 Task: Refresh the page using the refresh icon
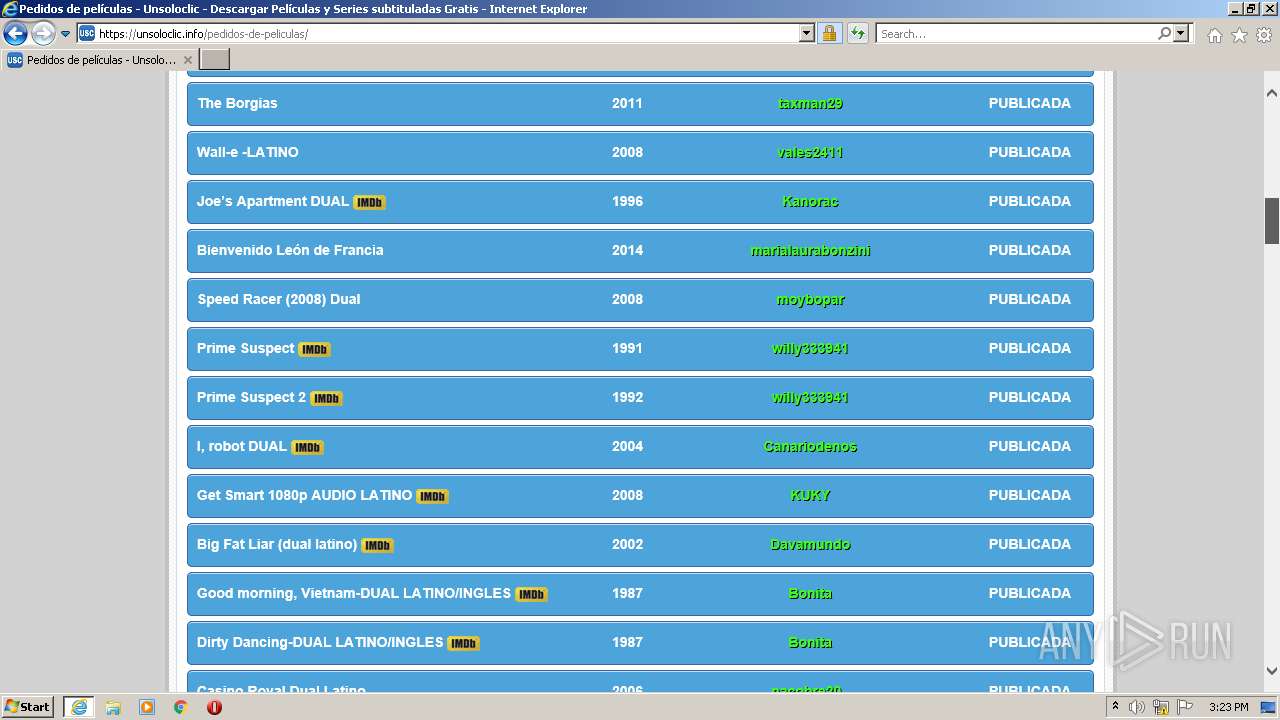tap(857, 34)
